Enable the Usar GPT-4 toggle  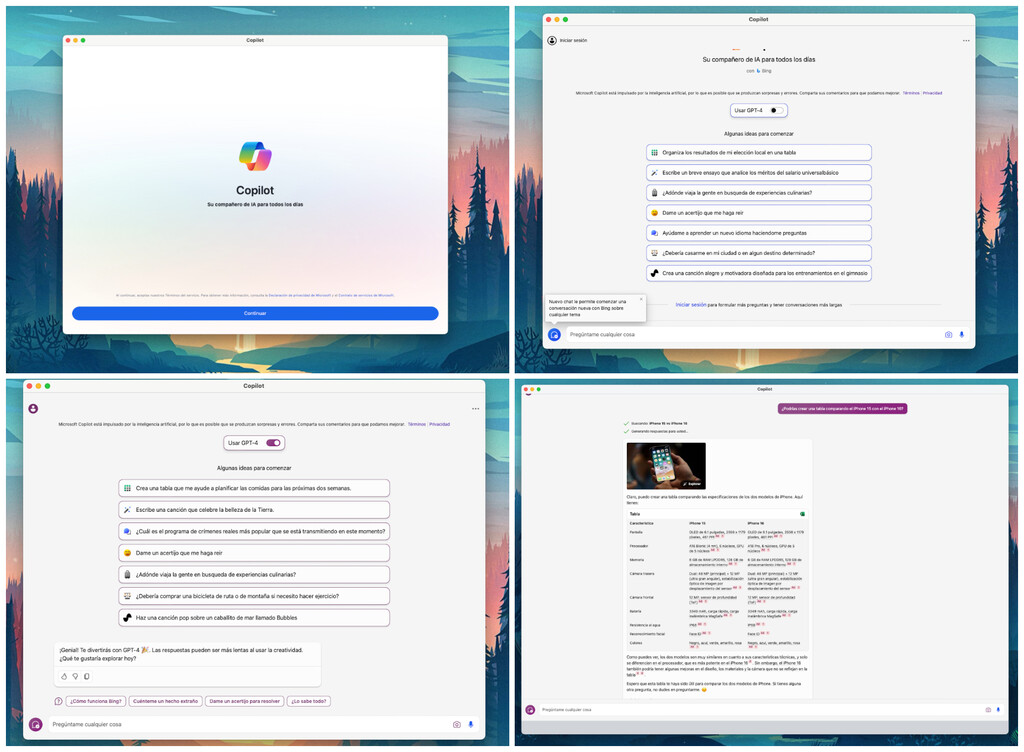(x=775, y=110)
